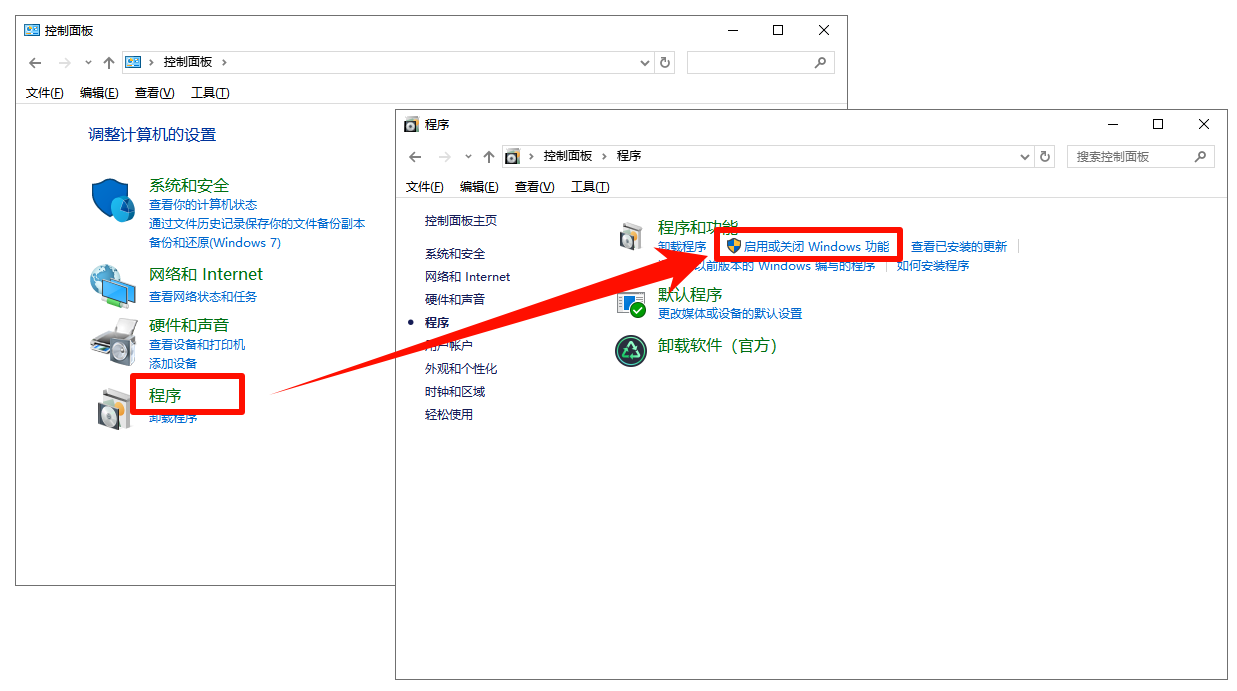This screenshot has height=691, width=1237.
Task: Go up one level in Programs window
Action: [489, 157]
